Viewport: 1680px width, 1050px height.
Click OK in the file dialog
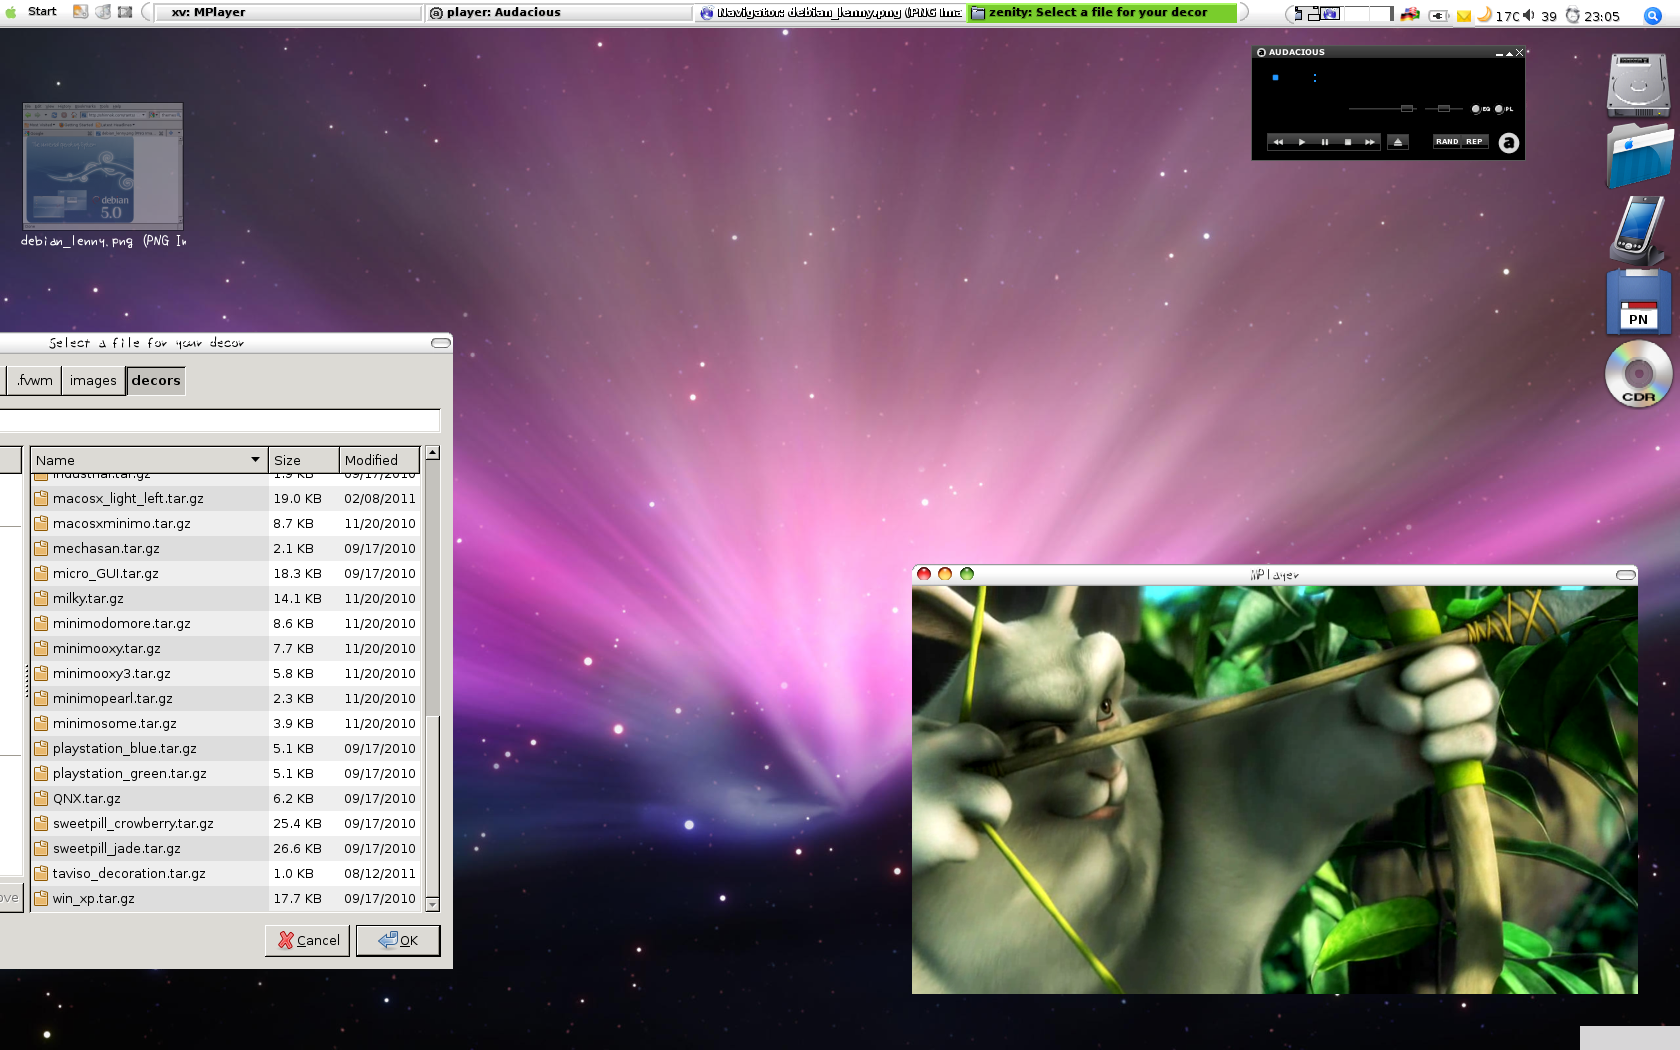pyautogui.click(x=398, y=940)
